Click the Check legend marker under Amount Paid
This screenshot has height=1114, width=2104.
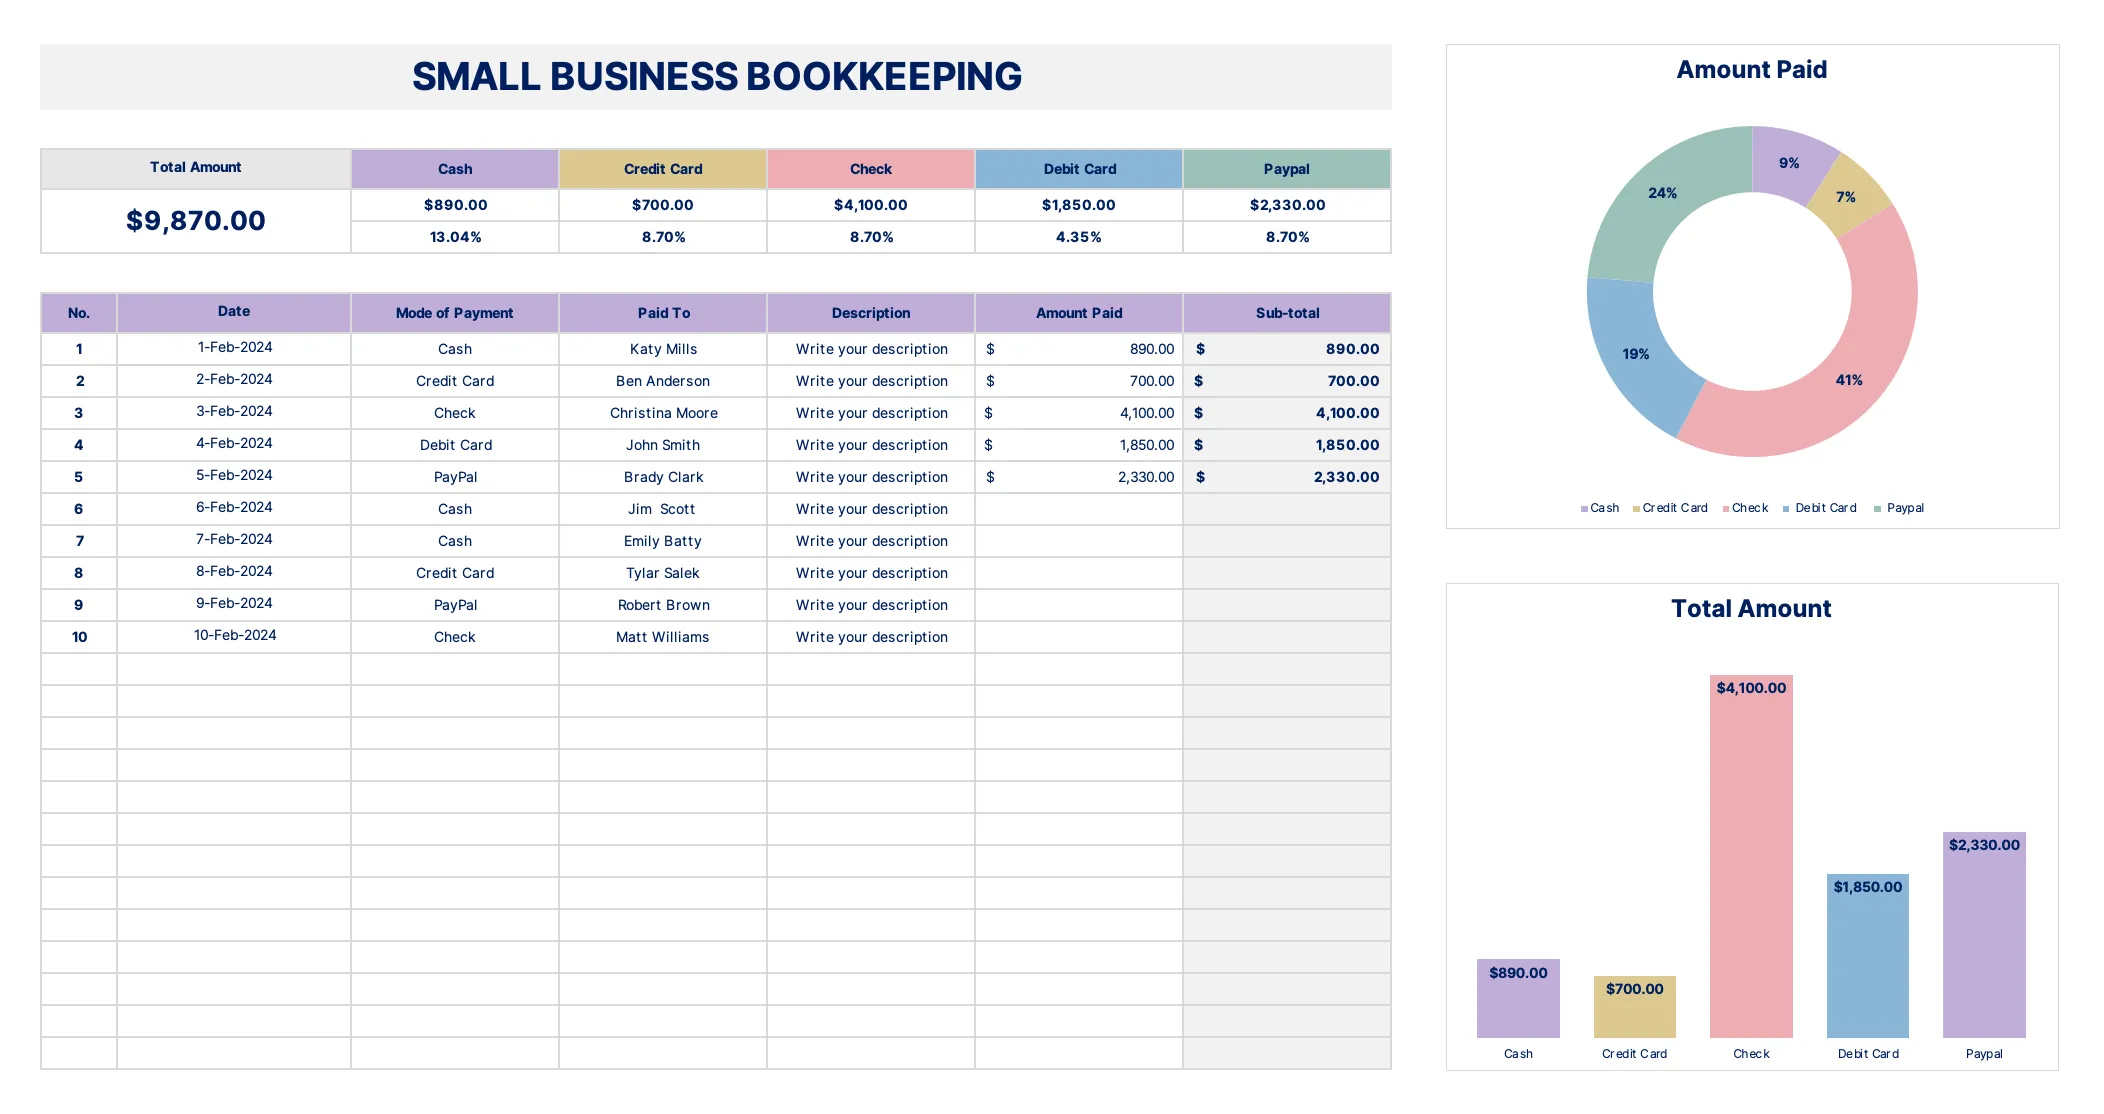click(1726, 509)
